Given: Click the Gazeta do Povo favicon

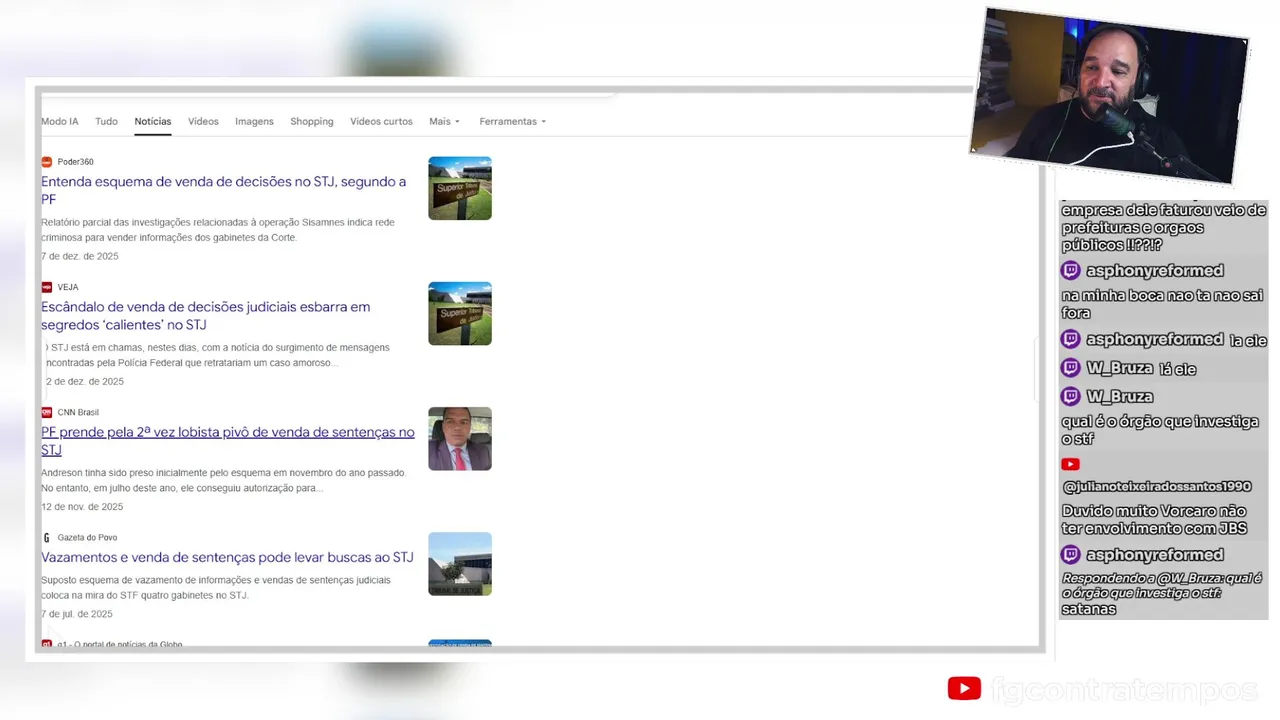Looking at the screenshot, I should click(46, 537).
